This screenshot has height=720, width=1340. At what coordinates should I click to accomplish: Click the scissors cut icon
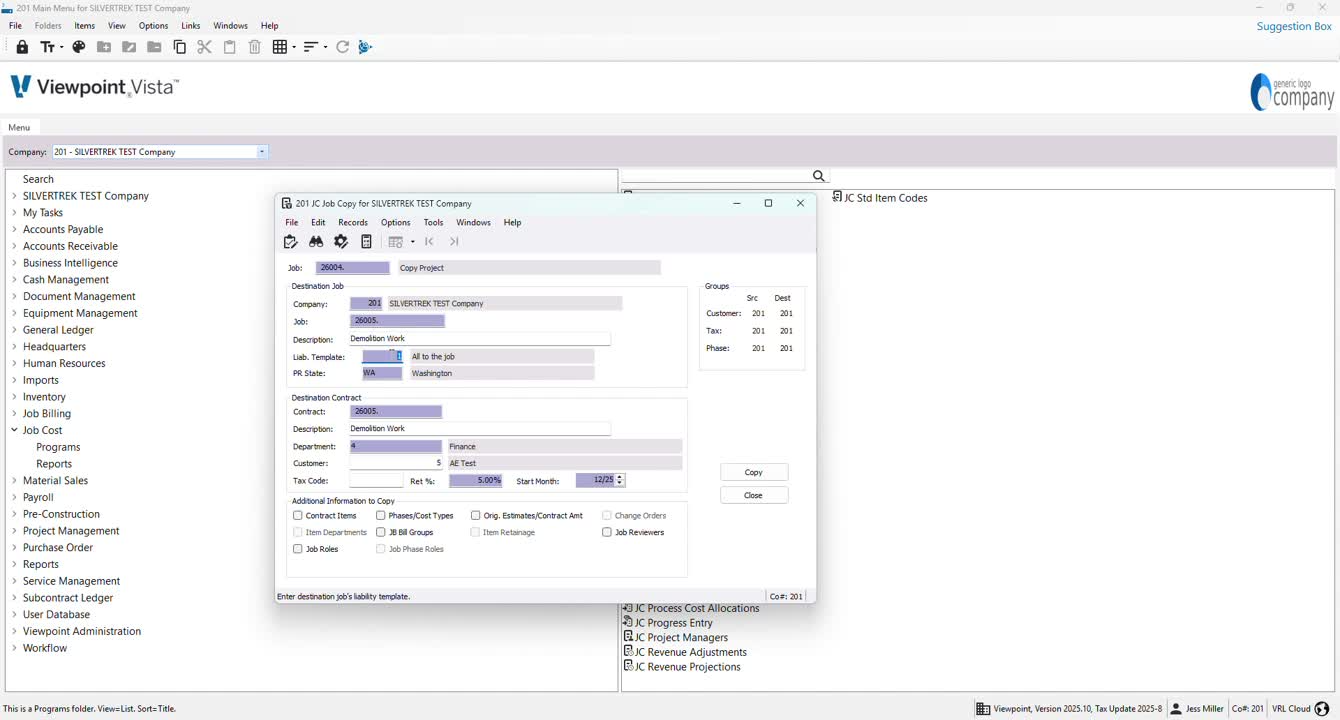(x=204, y=47)
